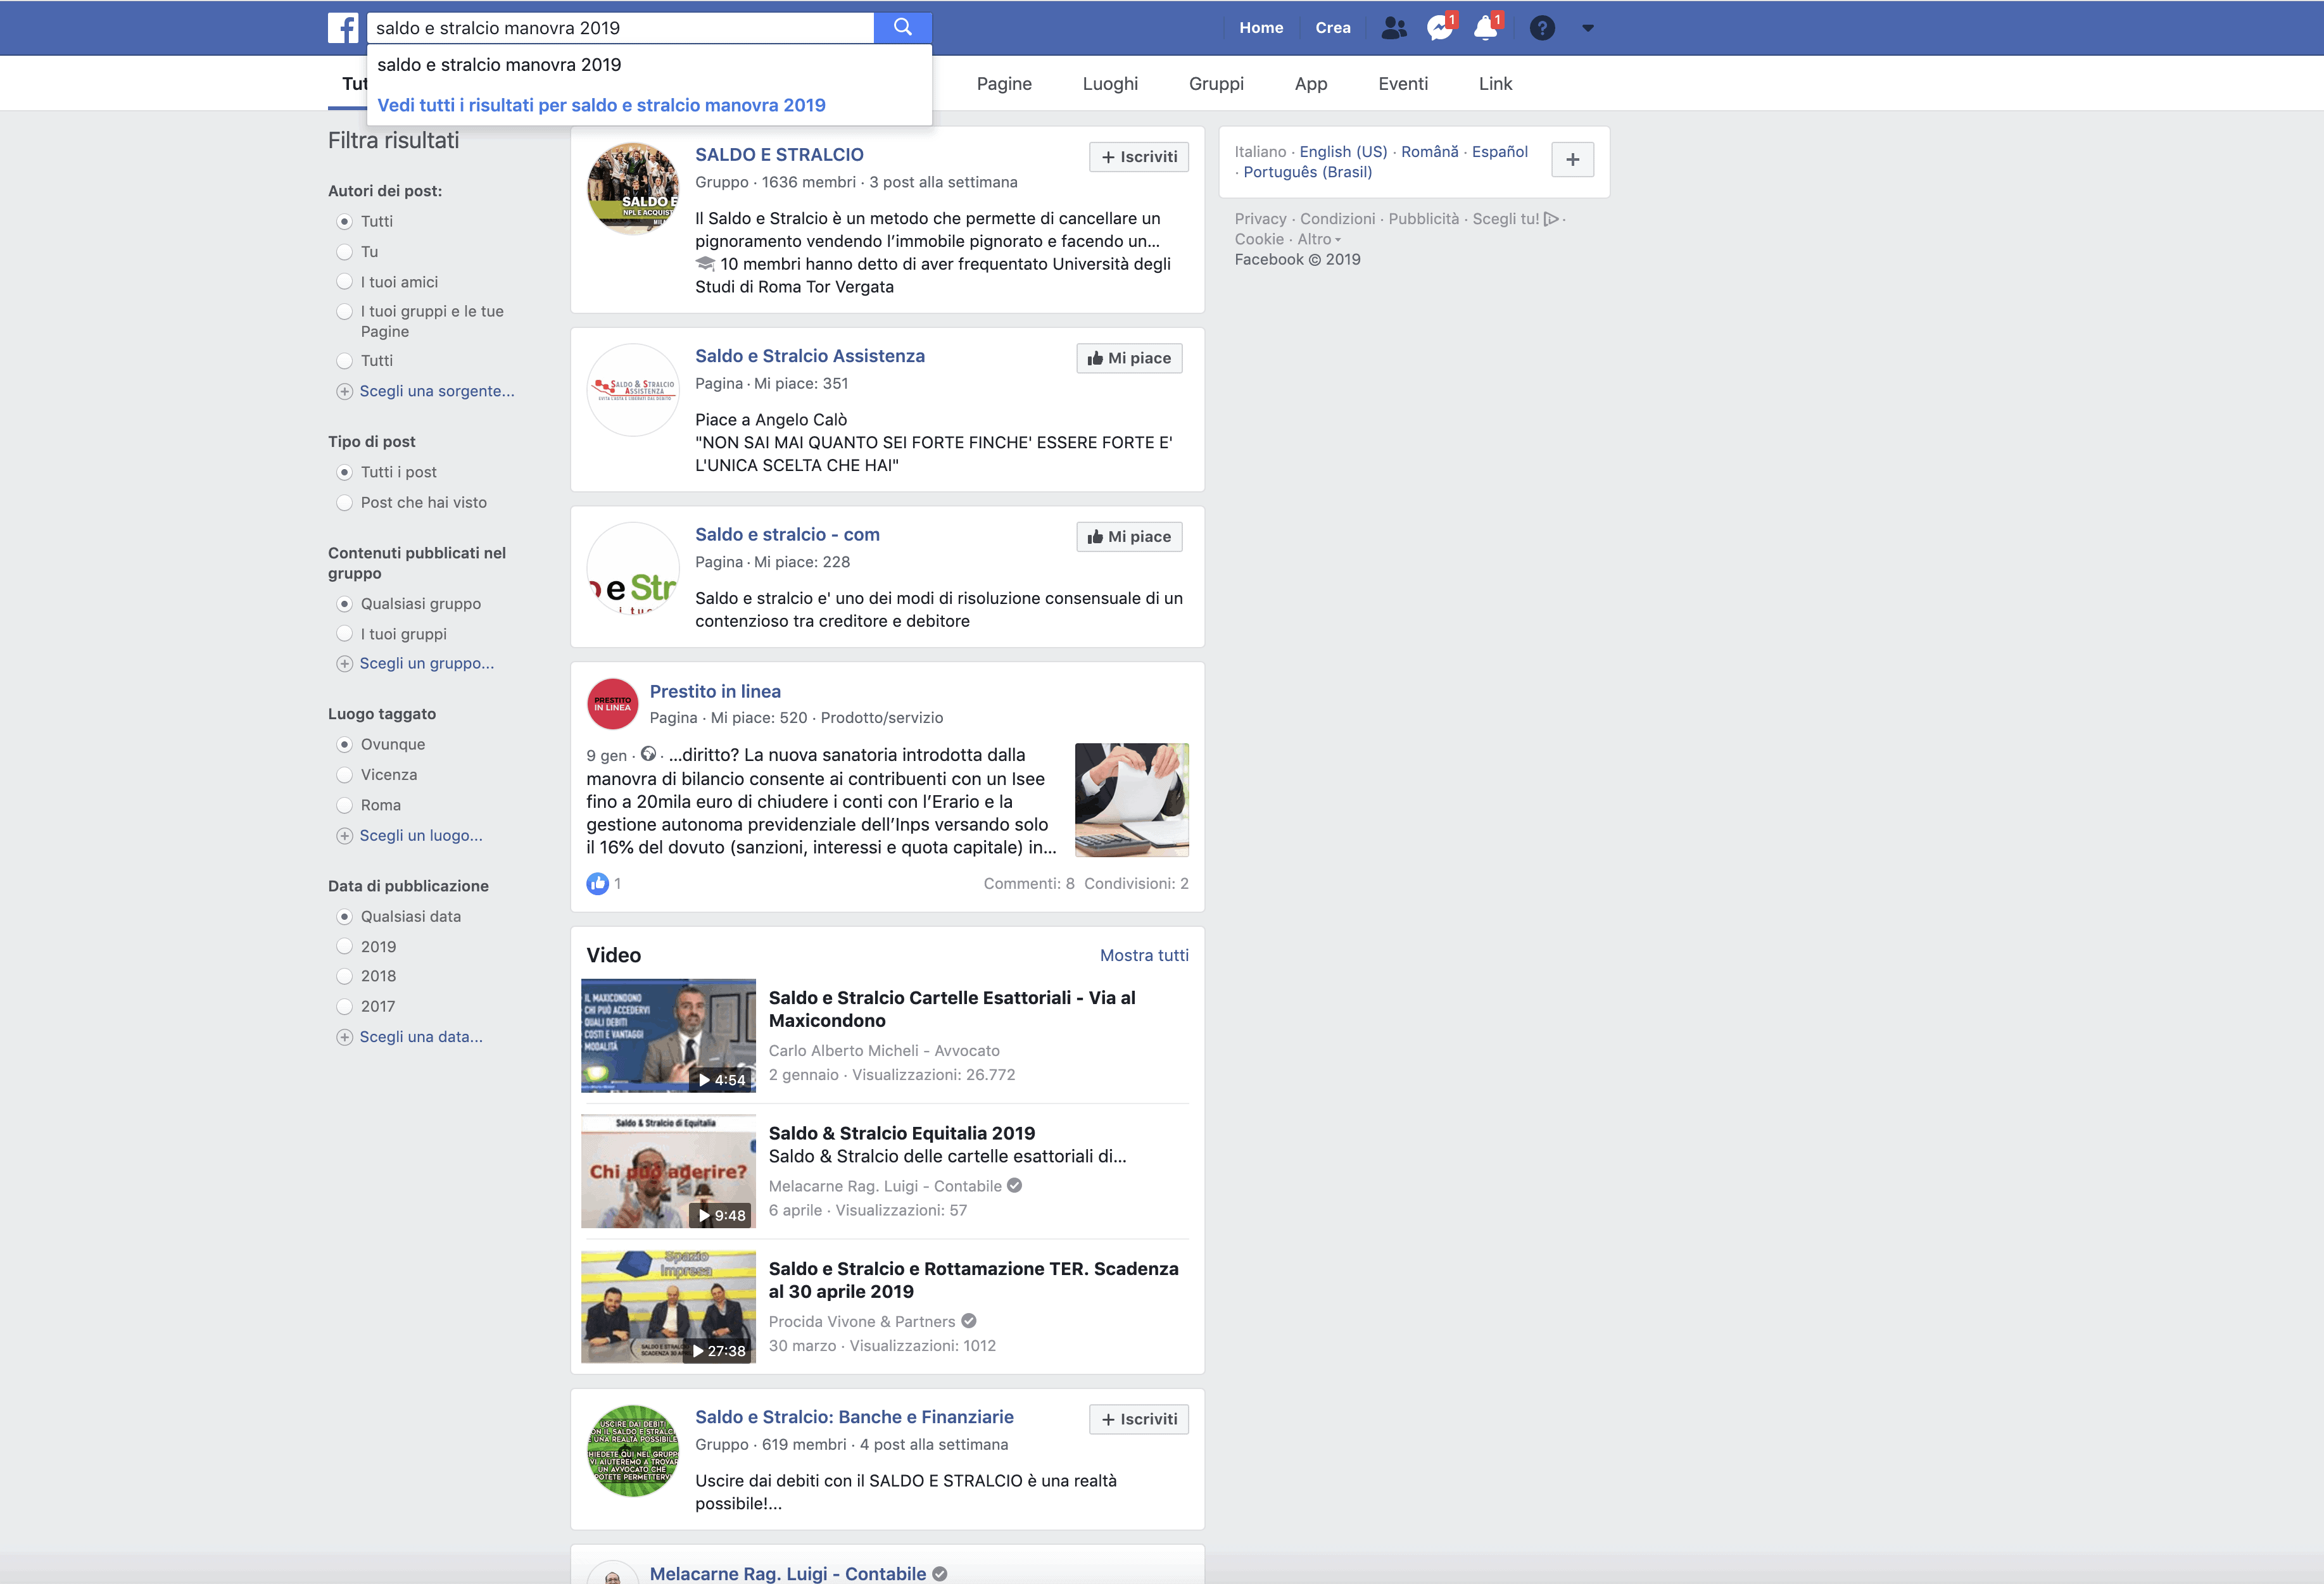Viewport: 2324px width, 1584px height.
Task: Click the plus icon to add language
Action: (x=1572, y=160)
